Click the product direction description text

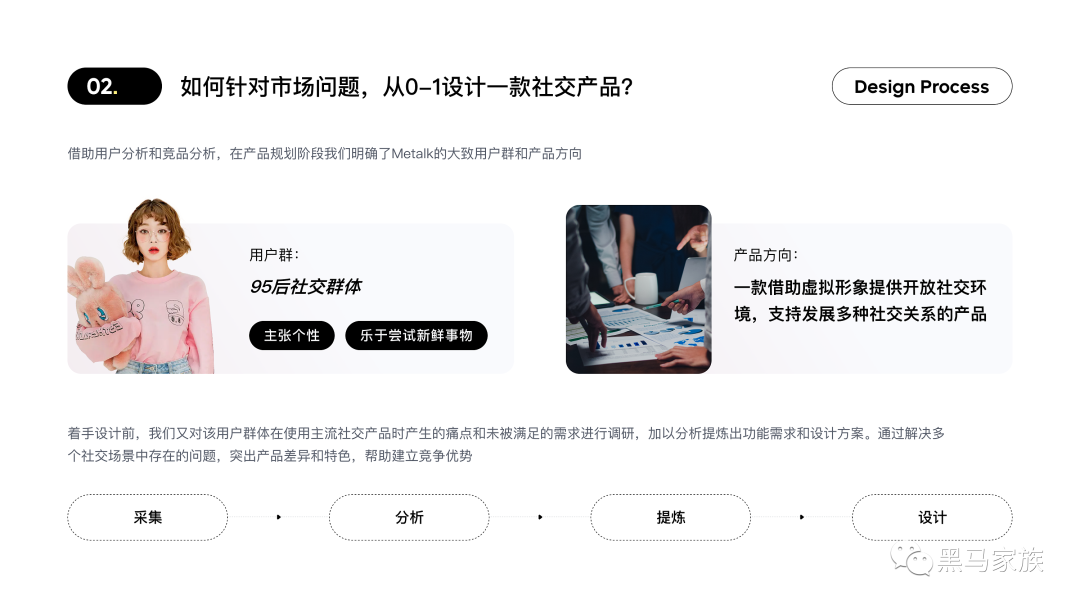860,300
